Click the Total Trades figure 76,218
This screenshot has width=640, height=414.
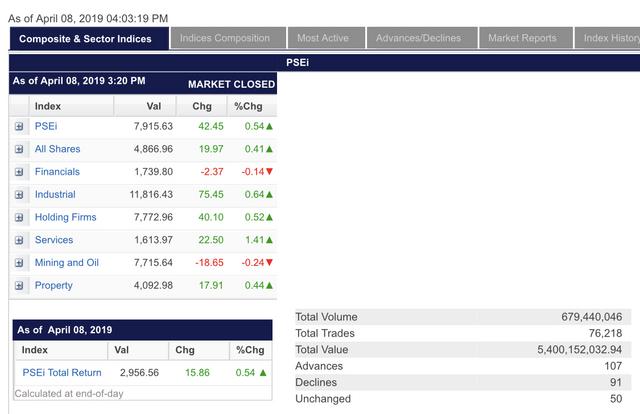click(x=605, y=333)
